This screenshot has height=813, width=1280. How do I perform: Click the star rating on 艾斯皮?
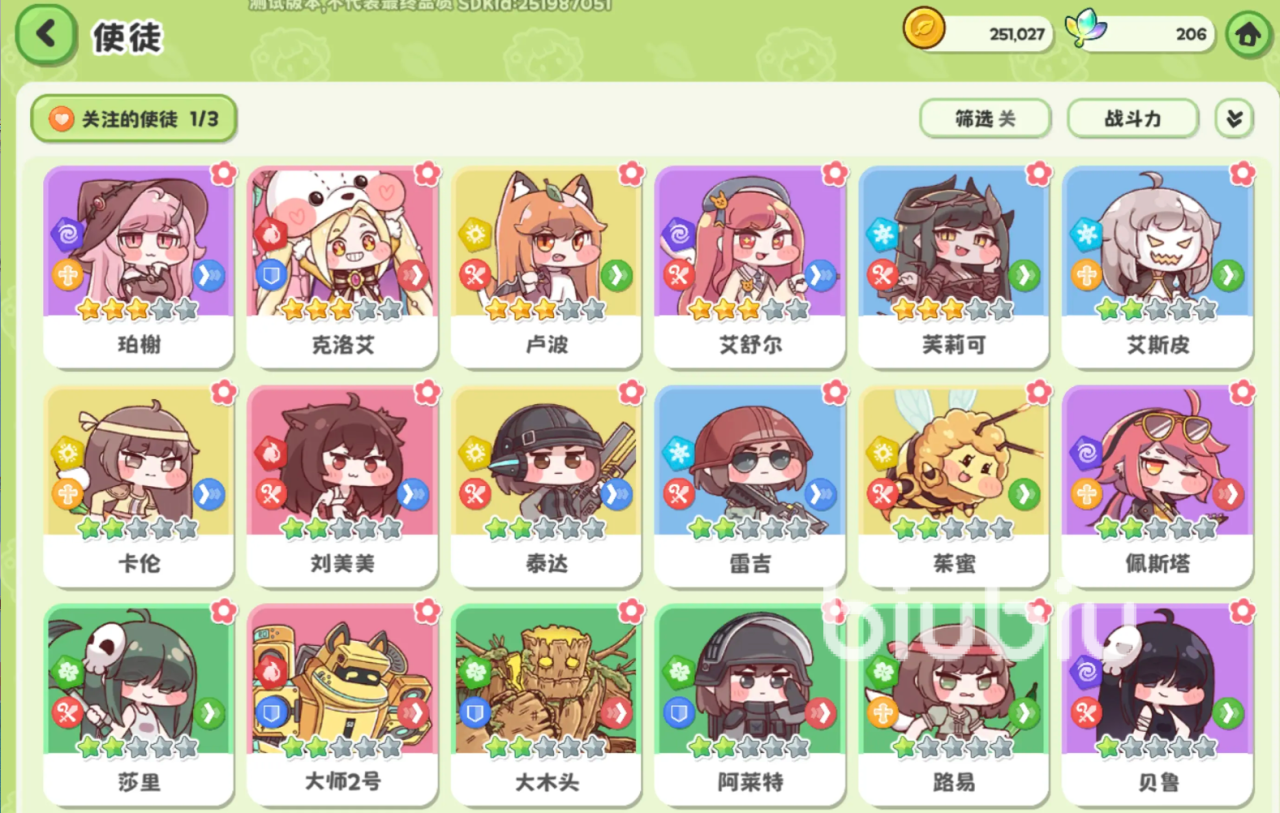(1157, 309)
